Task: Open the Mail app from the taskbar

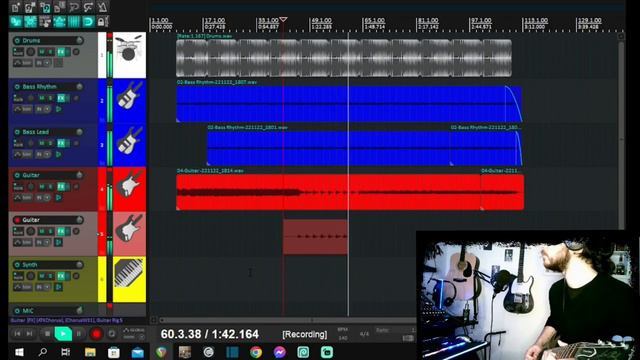Action: pyautogui.click(x=138, y=352)
